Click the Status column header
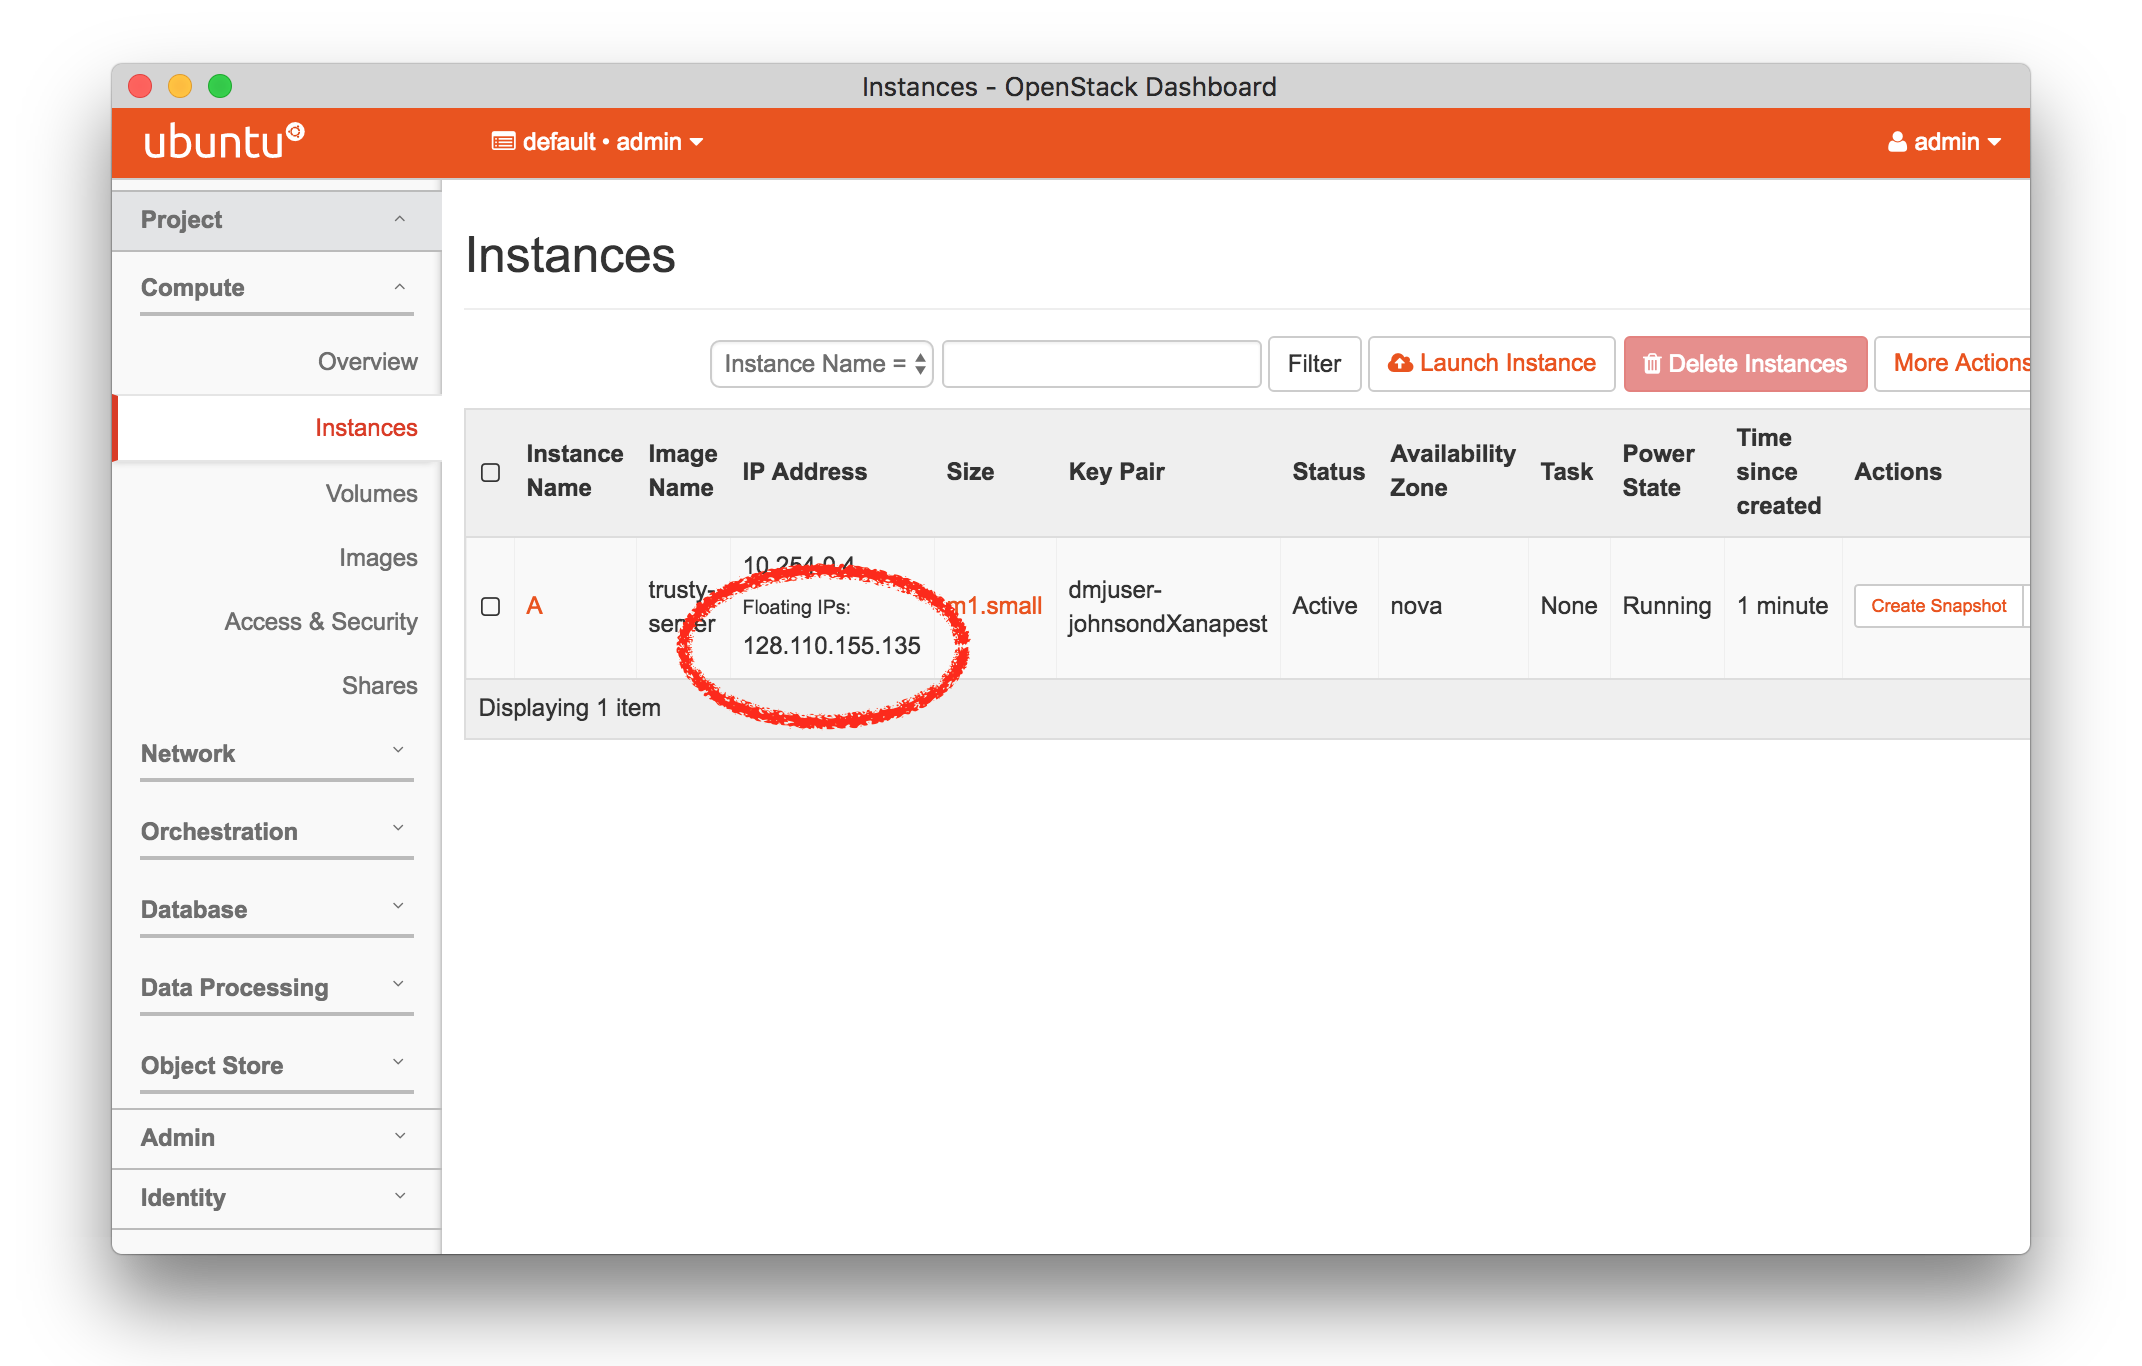The width and height of the screenshot is (2142, 1366). (x=1328, y=472)
